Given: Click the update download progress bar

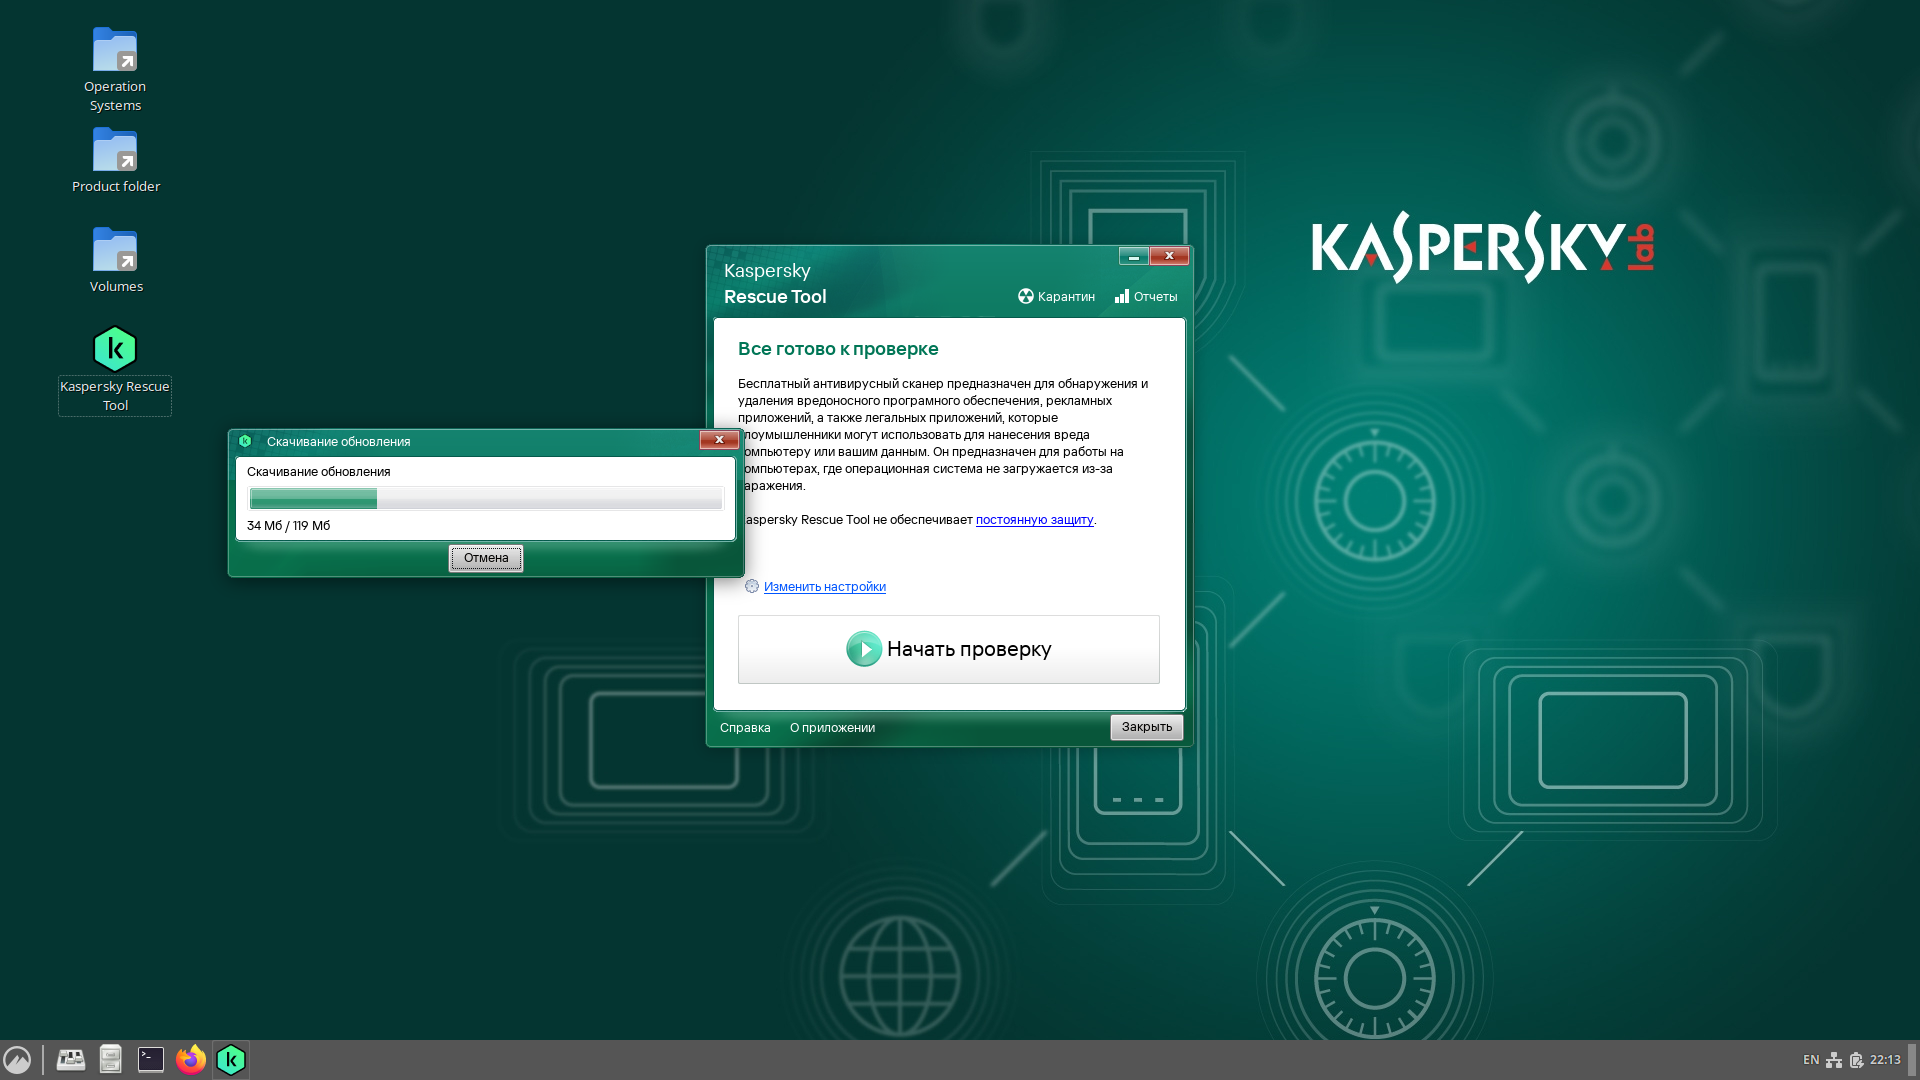Looking at the screenshot, I should [486, 498].
